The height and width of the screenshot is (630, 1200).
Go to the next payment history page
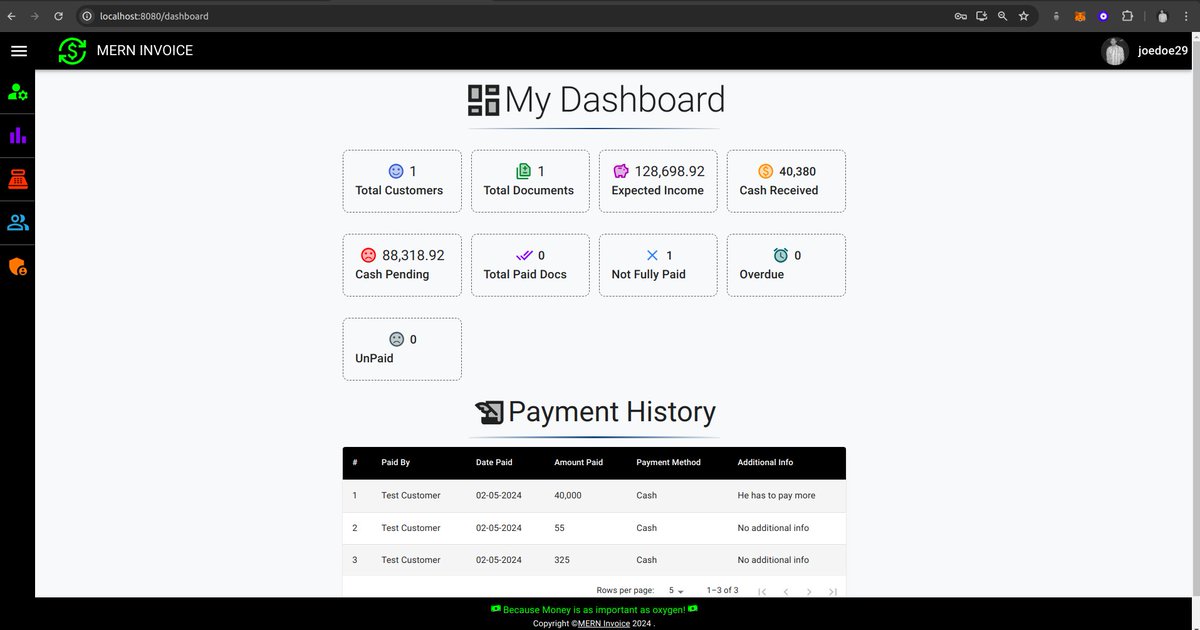[x=809, y=591]
